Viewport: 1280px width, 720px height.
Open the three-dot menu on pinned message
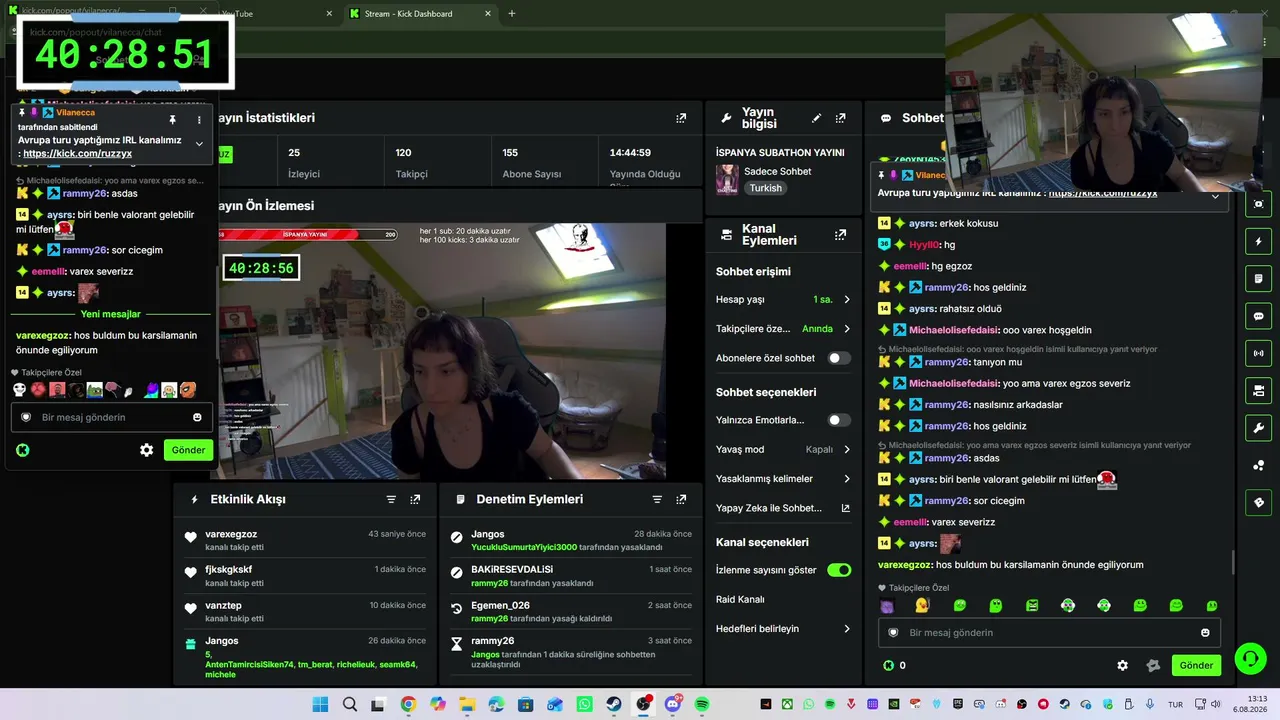(199, 120)
